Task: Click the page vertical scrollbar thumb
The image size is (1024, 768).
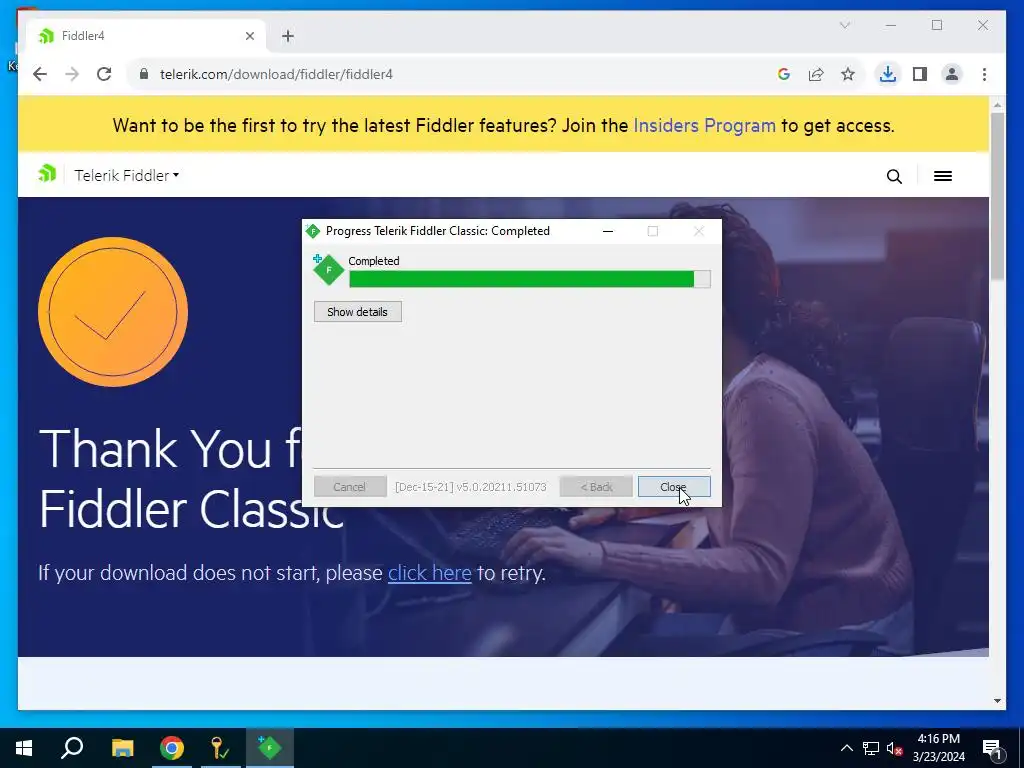Action: (x=997, y=196)
